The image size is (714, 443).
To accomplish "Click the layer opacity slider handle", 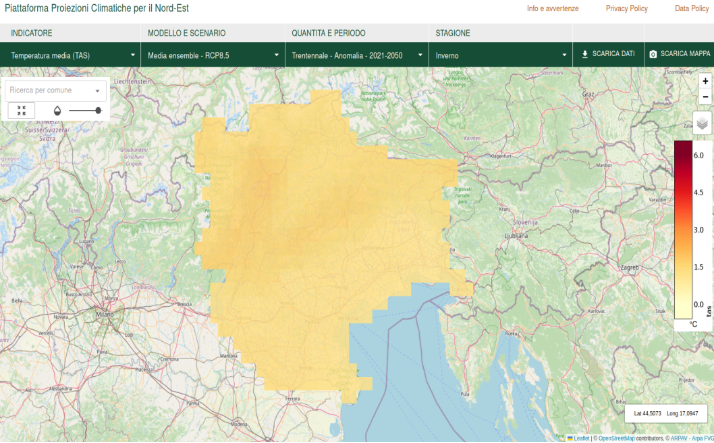I will [98, 110].
